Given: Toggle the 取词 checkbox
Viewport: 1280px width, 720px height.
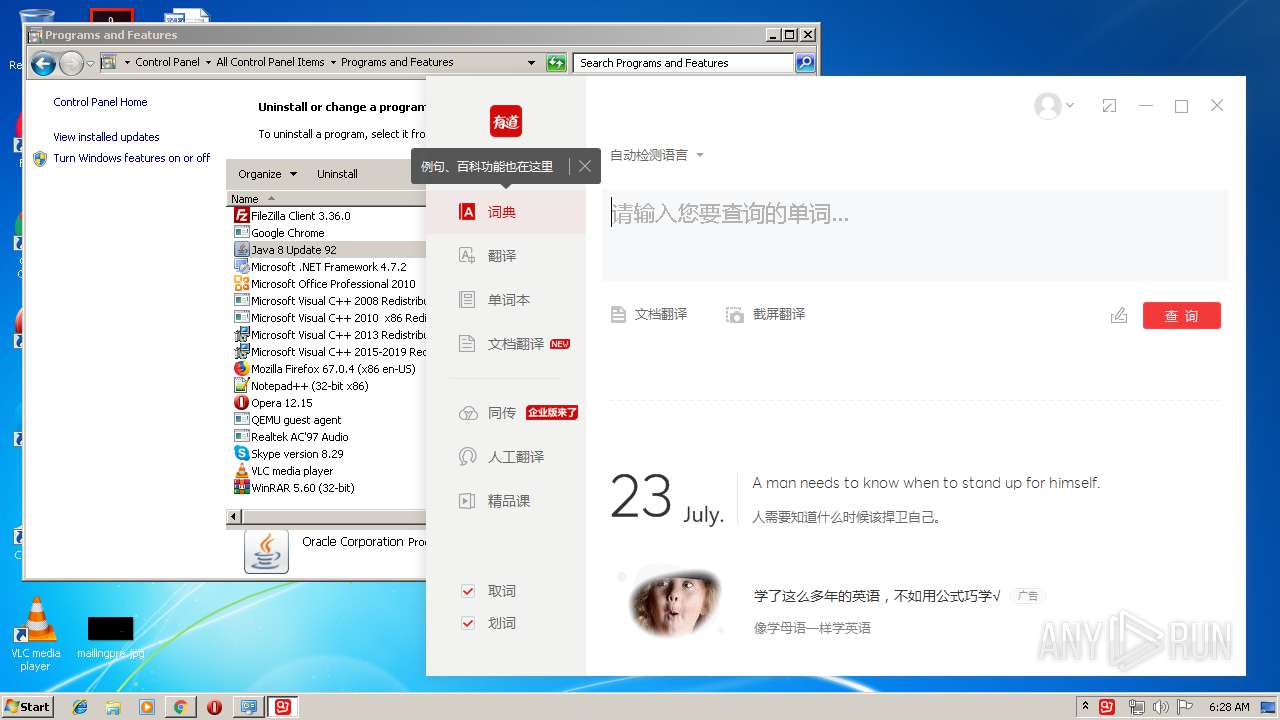Looking at the screenshot, I should (x=468, y=591).
